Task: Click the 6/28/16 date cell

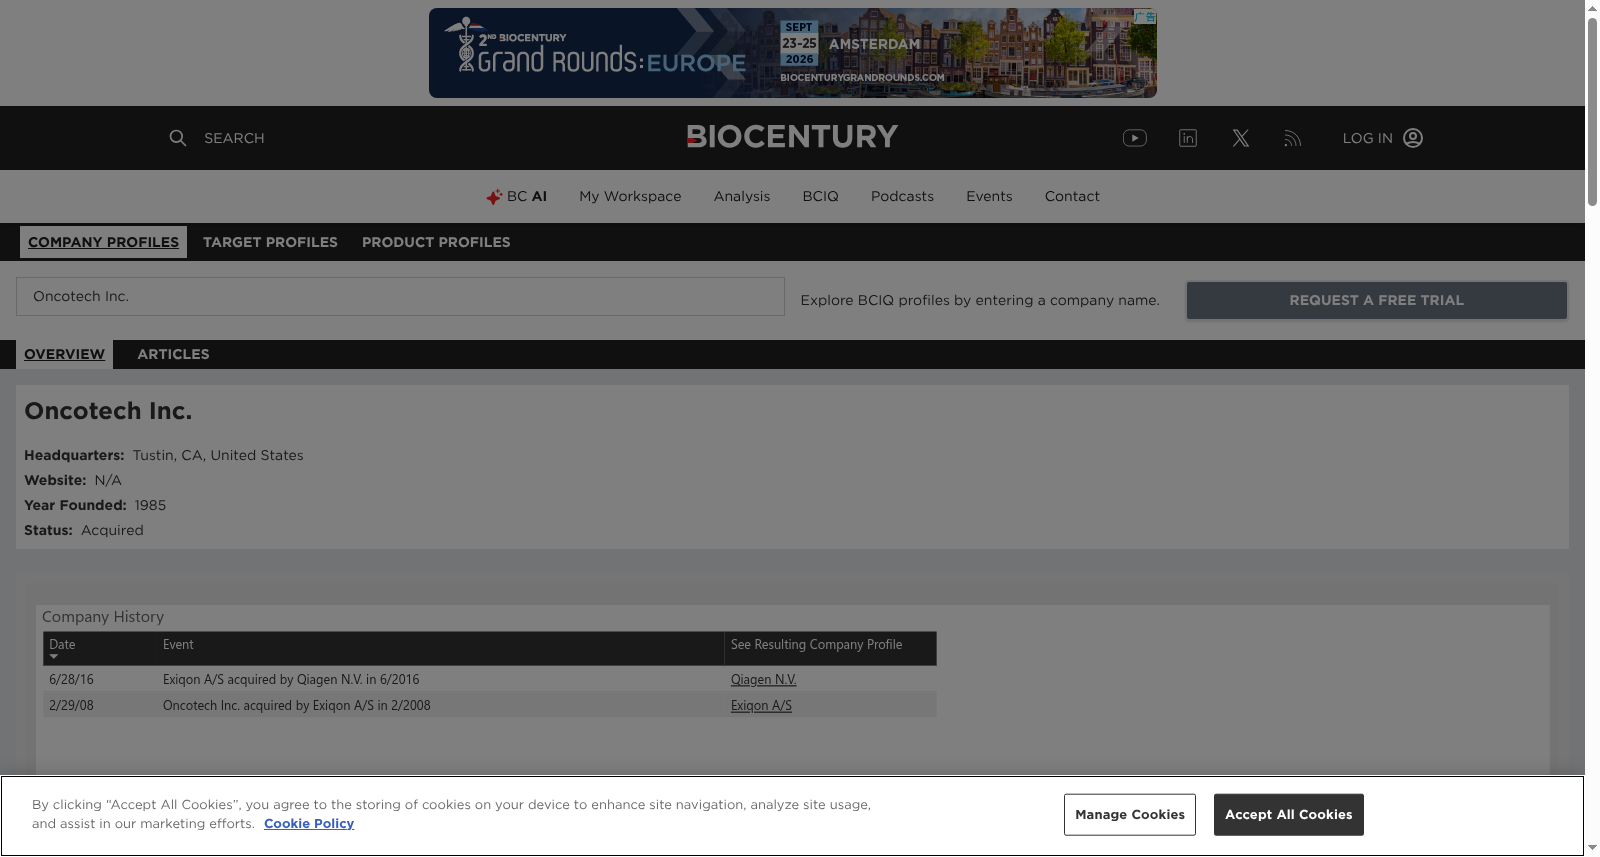Action: pos(71,679)
